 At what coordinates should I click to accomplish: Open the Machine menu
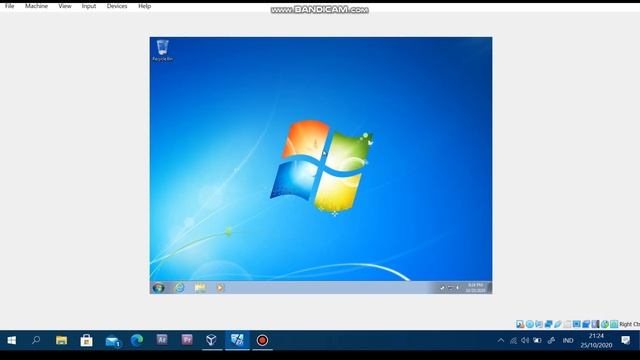point(36,6)
